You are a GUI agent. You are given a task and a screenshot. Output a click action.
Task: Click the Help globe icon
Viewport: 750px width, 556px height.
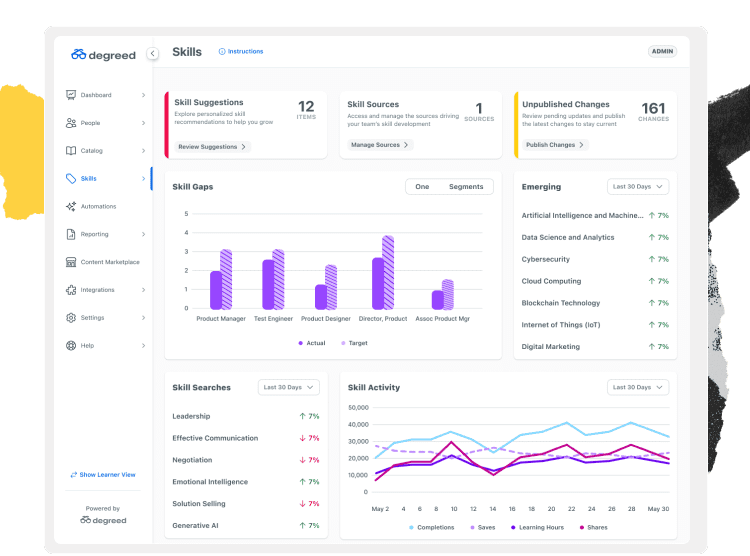point(71,346)
